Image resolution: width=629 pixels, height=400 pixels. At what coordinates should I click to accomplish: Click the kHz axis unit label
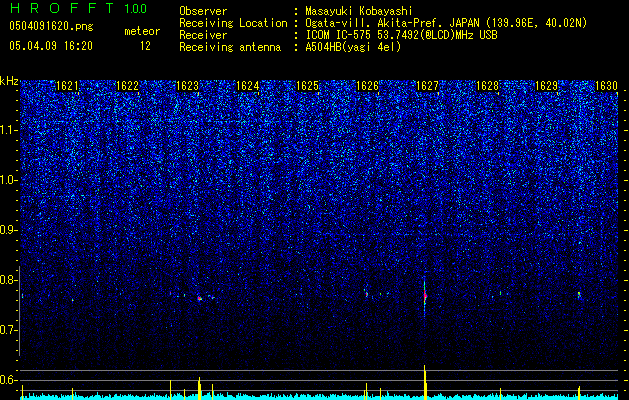tap(9, 81)
